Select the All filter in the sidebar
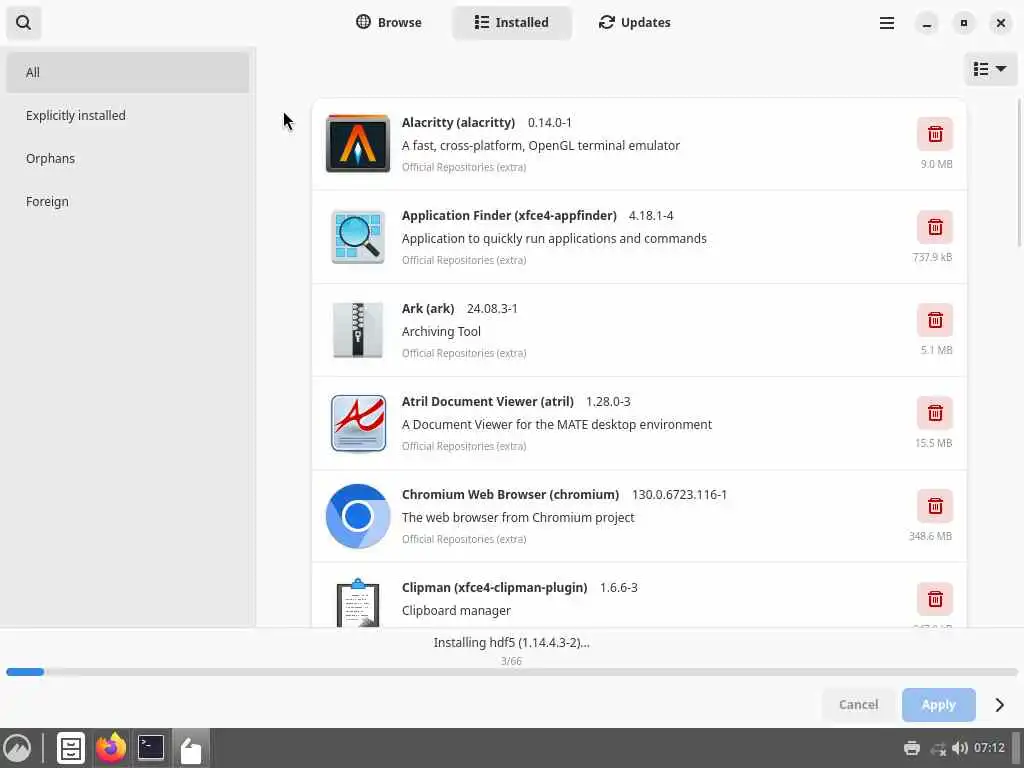 127,72
